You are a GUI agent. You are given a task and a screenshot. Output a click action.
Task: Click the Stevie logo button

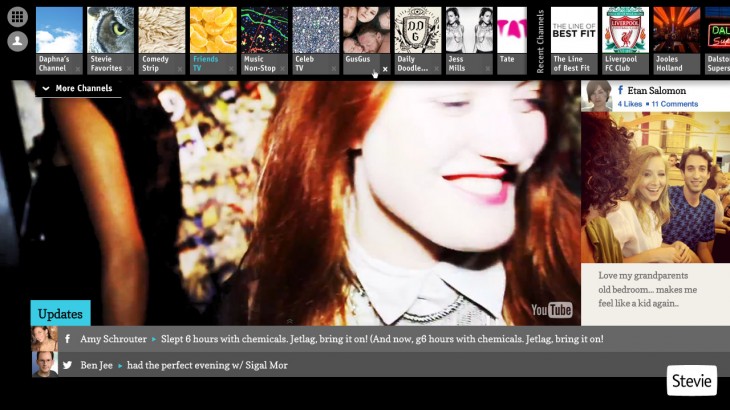click(x=692, y=381)
